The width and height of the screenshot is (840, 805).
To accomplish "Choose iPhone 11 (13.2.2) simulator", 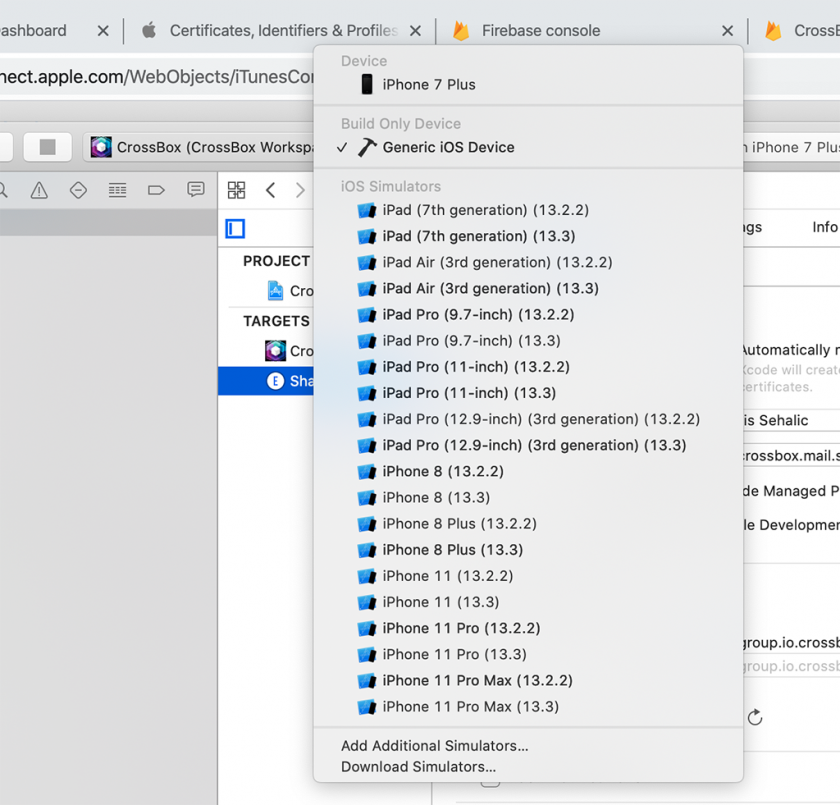I will pos(528,576).
